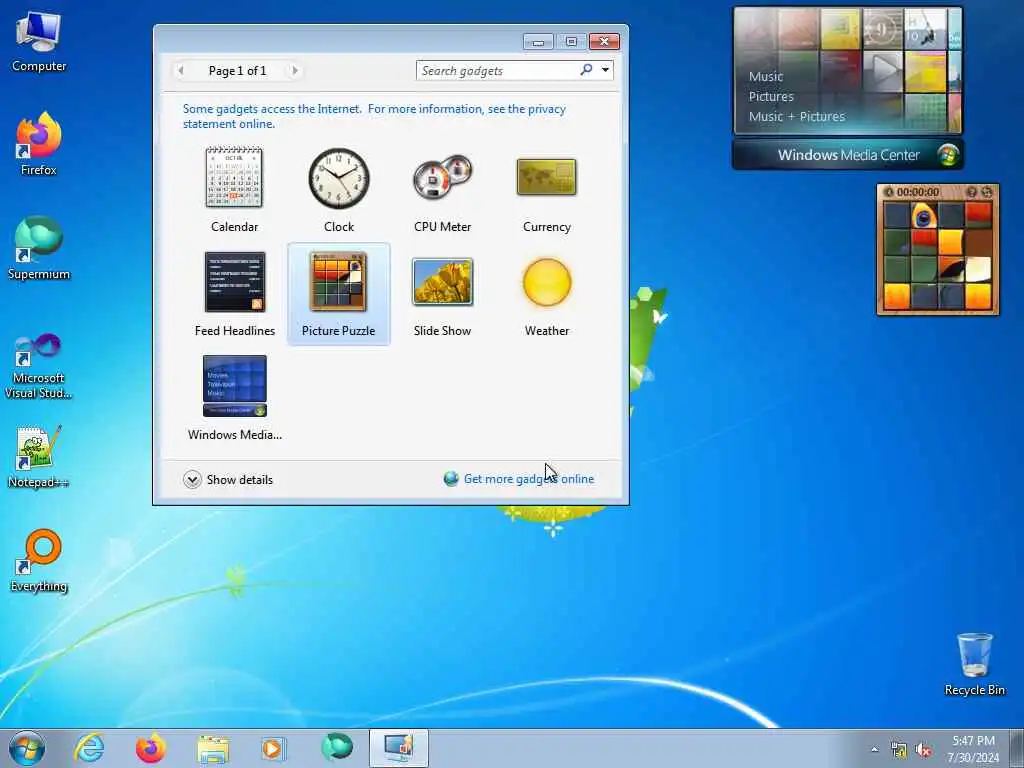Open Get more gadgets online link
Viewport: 1024px width, 768px height.
tap(528, 479)
